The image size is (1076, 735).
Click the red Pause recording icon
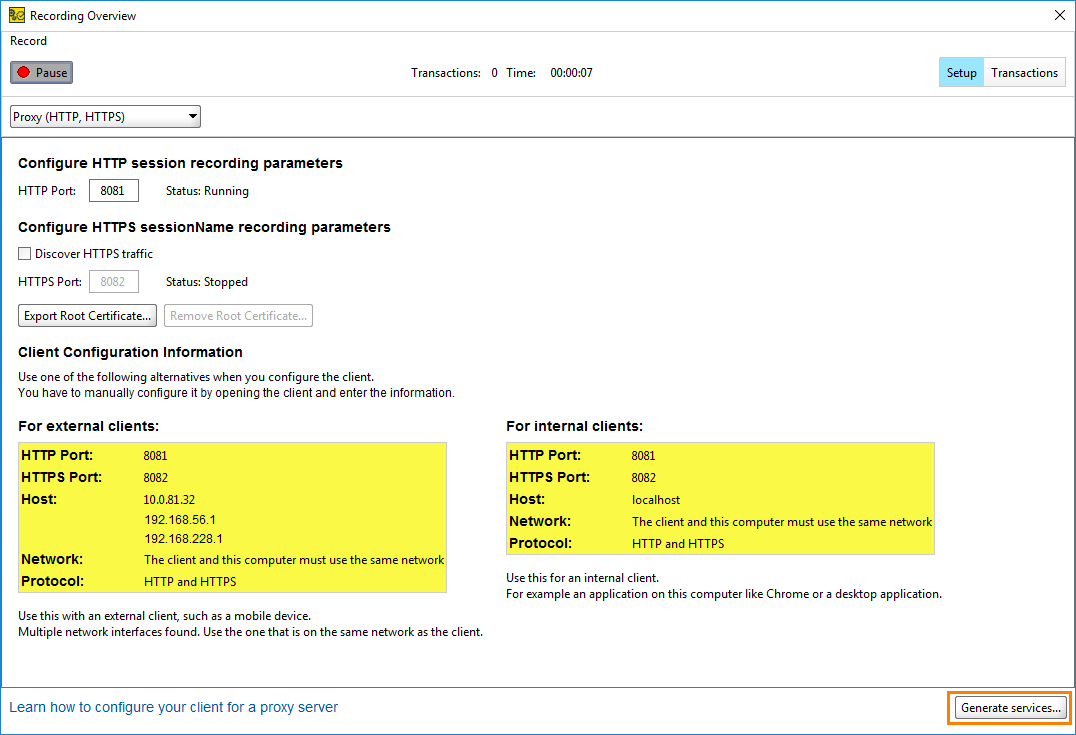click(x=23, y=71)
